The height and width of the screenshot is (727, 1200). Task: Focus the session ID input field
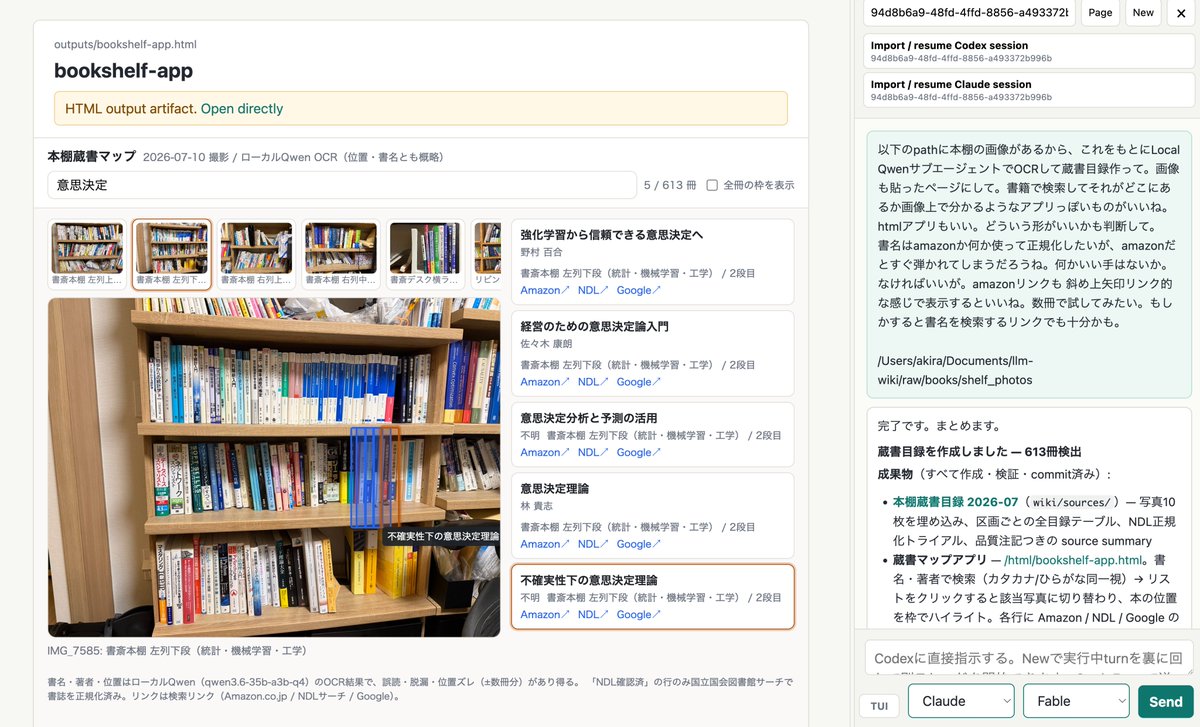point(969,13)
